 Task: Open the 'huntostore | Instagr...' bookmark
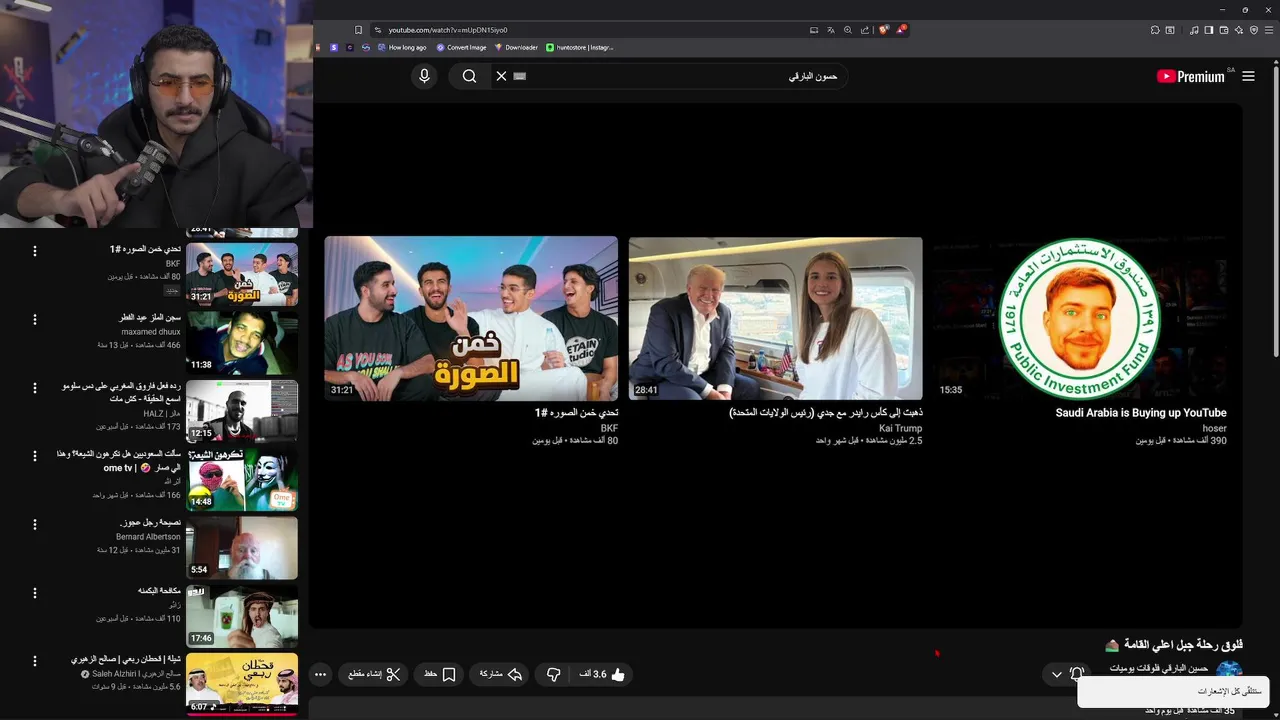(580, 47)
